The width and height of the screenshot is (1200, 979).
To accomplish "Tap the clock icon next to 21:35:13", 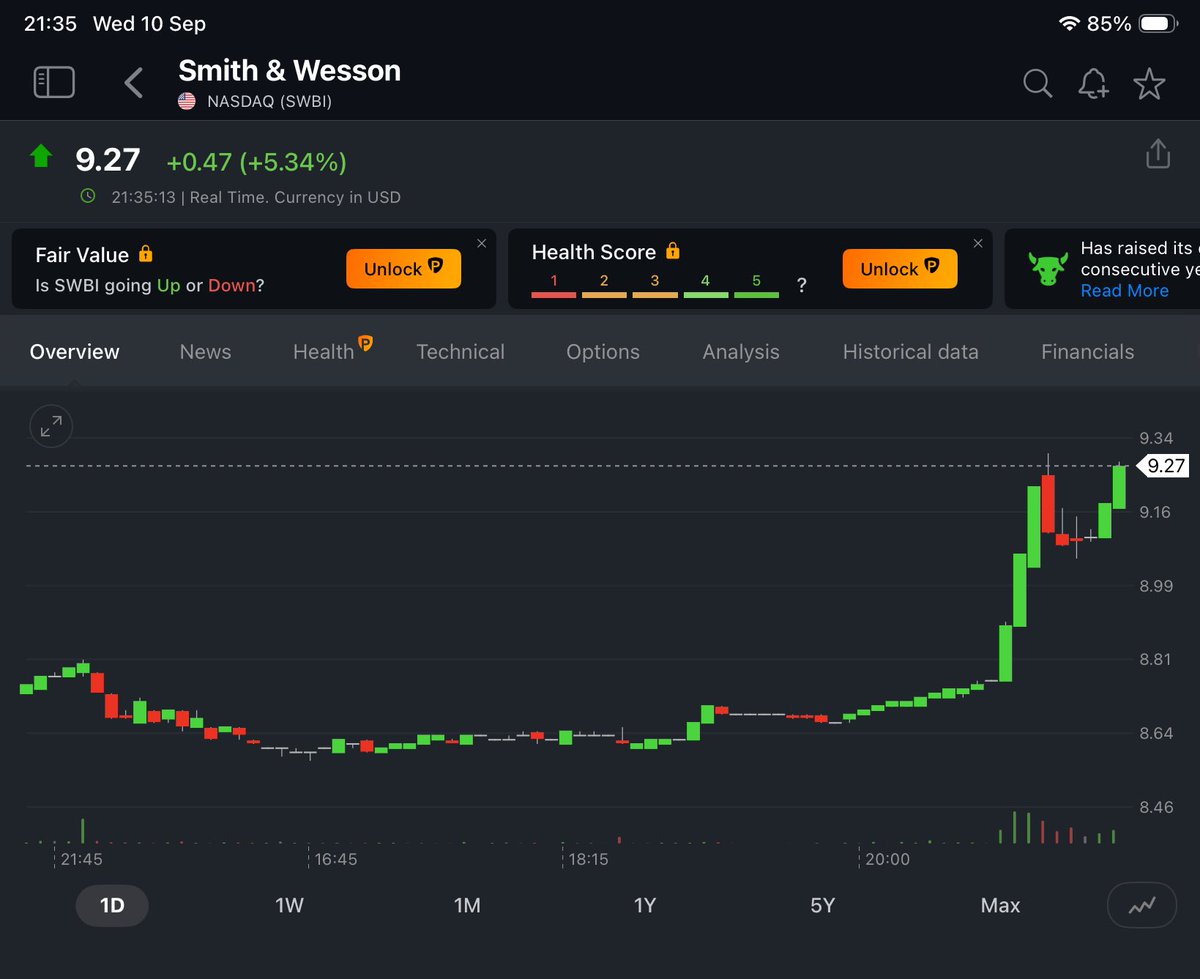I will (88, 197).
